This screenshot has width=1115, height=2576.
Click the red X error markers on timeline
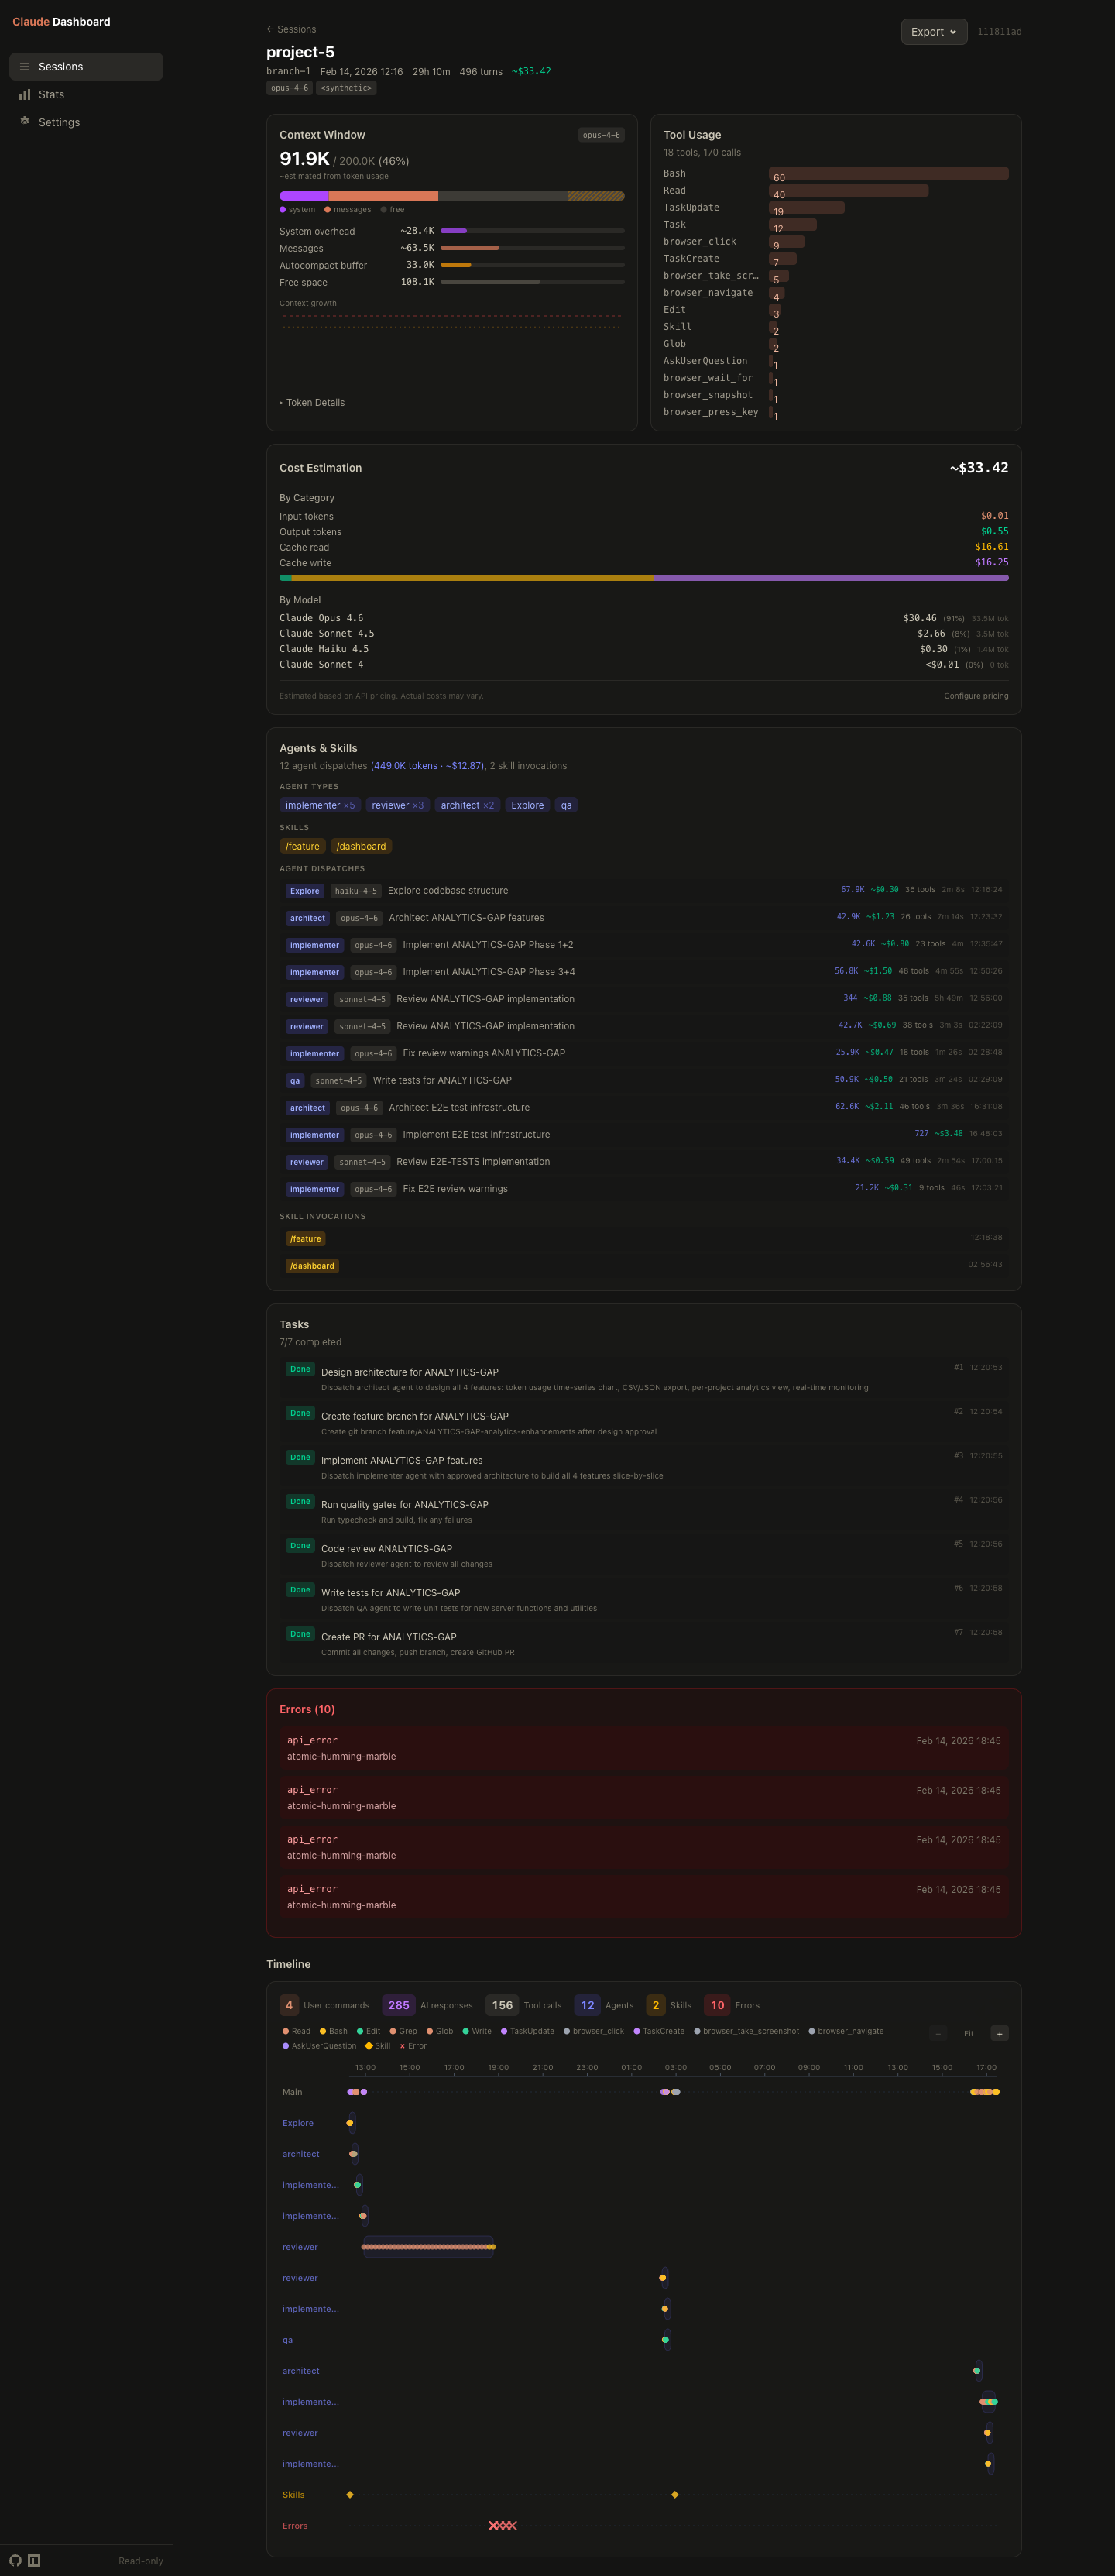502,2525
